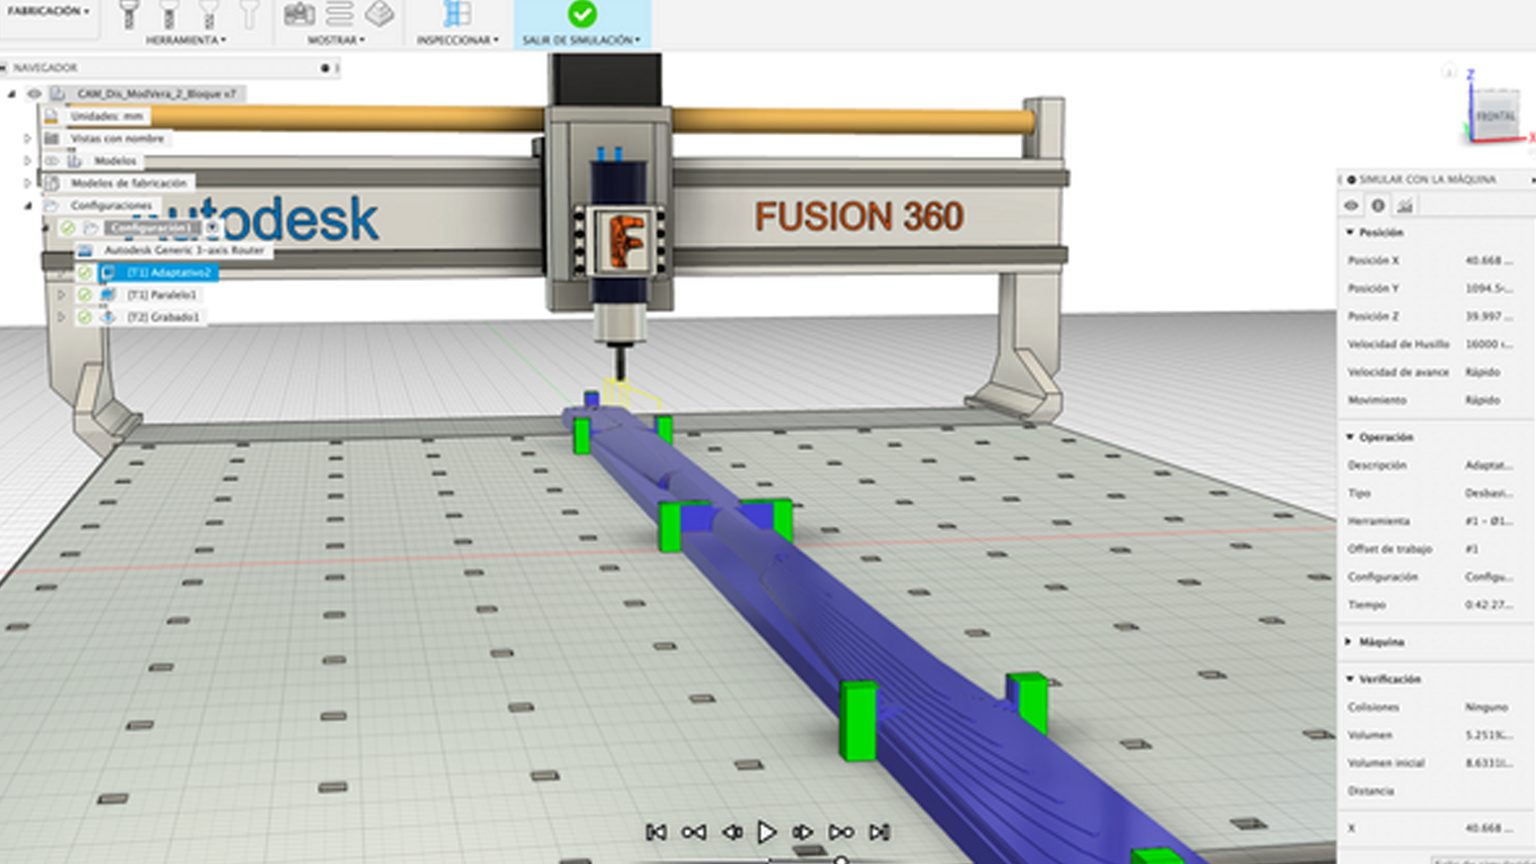This screenshot has width=1536, height=864.
Task: Select the [T2] Grabado1 operation
Action: tap(163, 317)
